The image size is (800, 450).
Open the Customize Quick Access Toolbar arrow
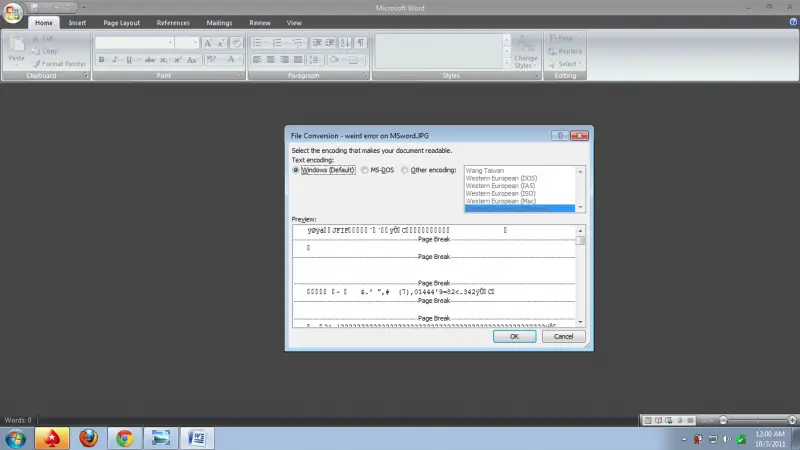(84, 7)
